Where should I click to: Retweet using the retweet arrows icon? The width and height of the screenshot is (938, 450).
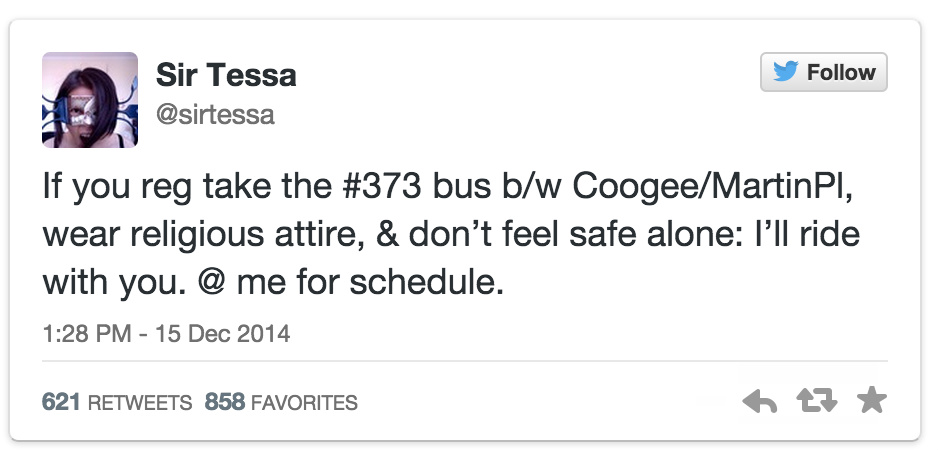click(817, 402)
